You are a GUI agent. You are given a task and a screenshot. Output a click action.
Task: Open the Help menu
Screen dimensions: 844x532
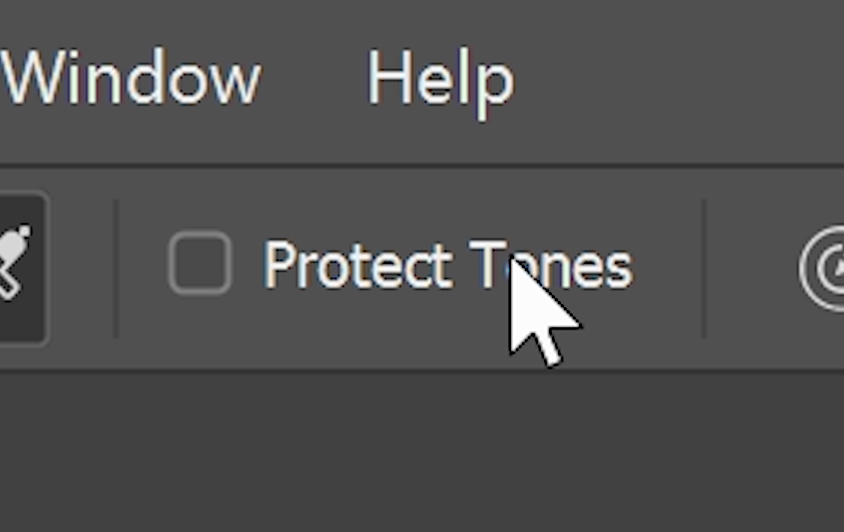coord(440,80)
